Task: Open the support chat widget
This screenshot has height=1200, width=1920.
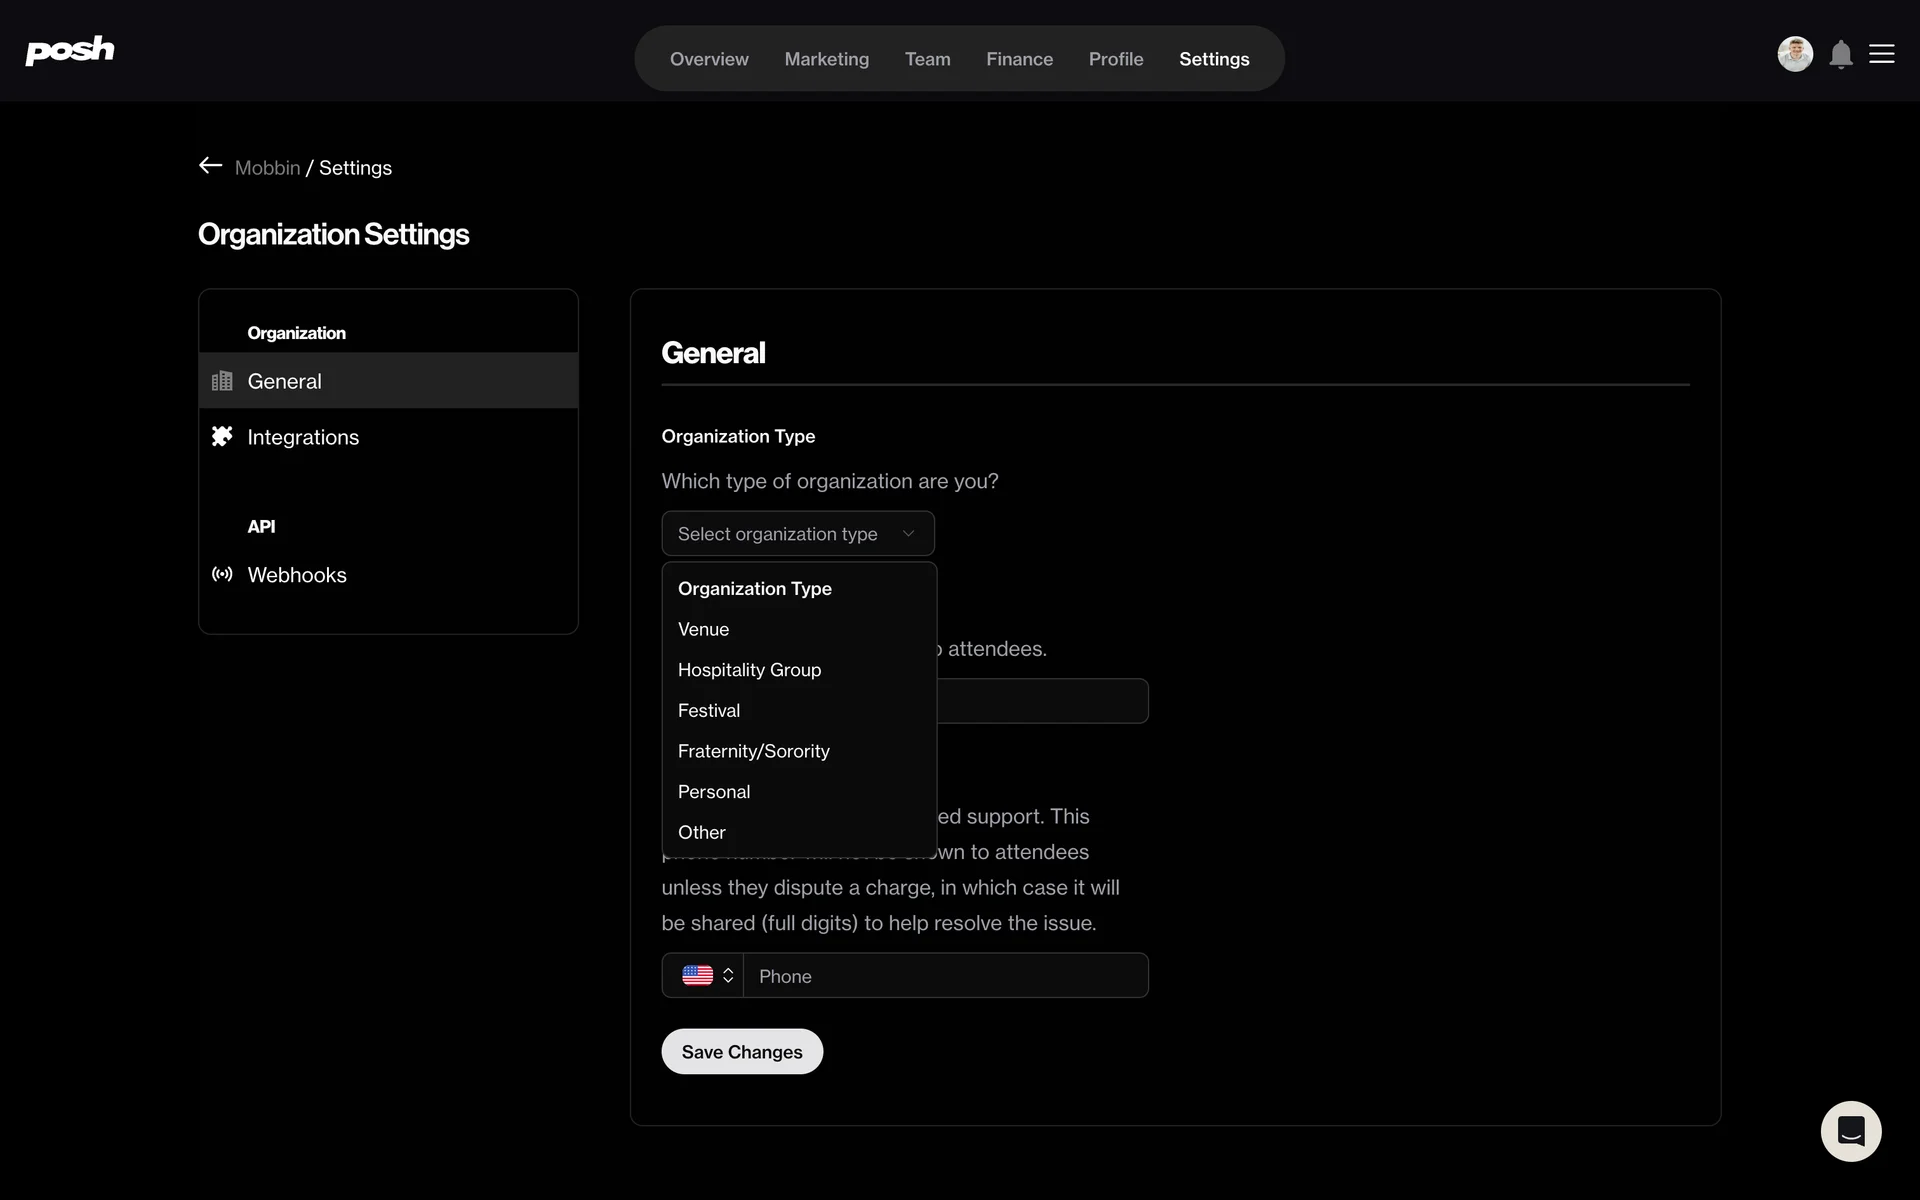Action: (1850, 1131)
